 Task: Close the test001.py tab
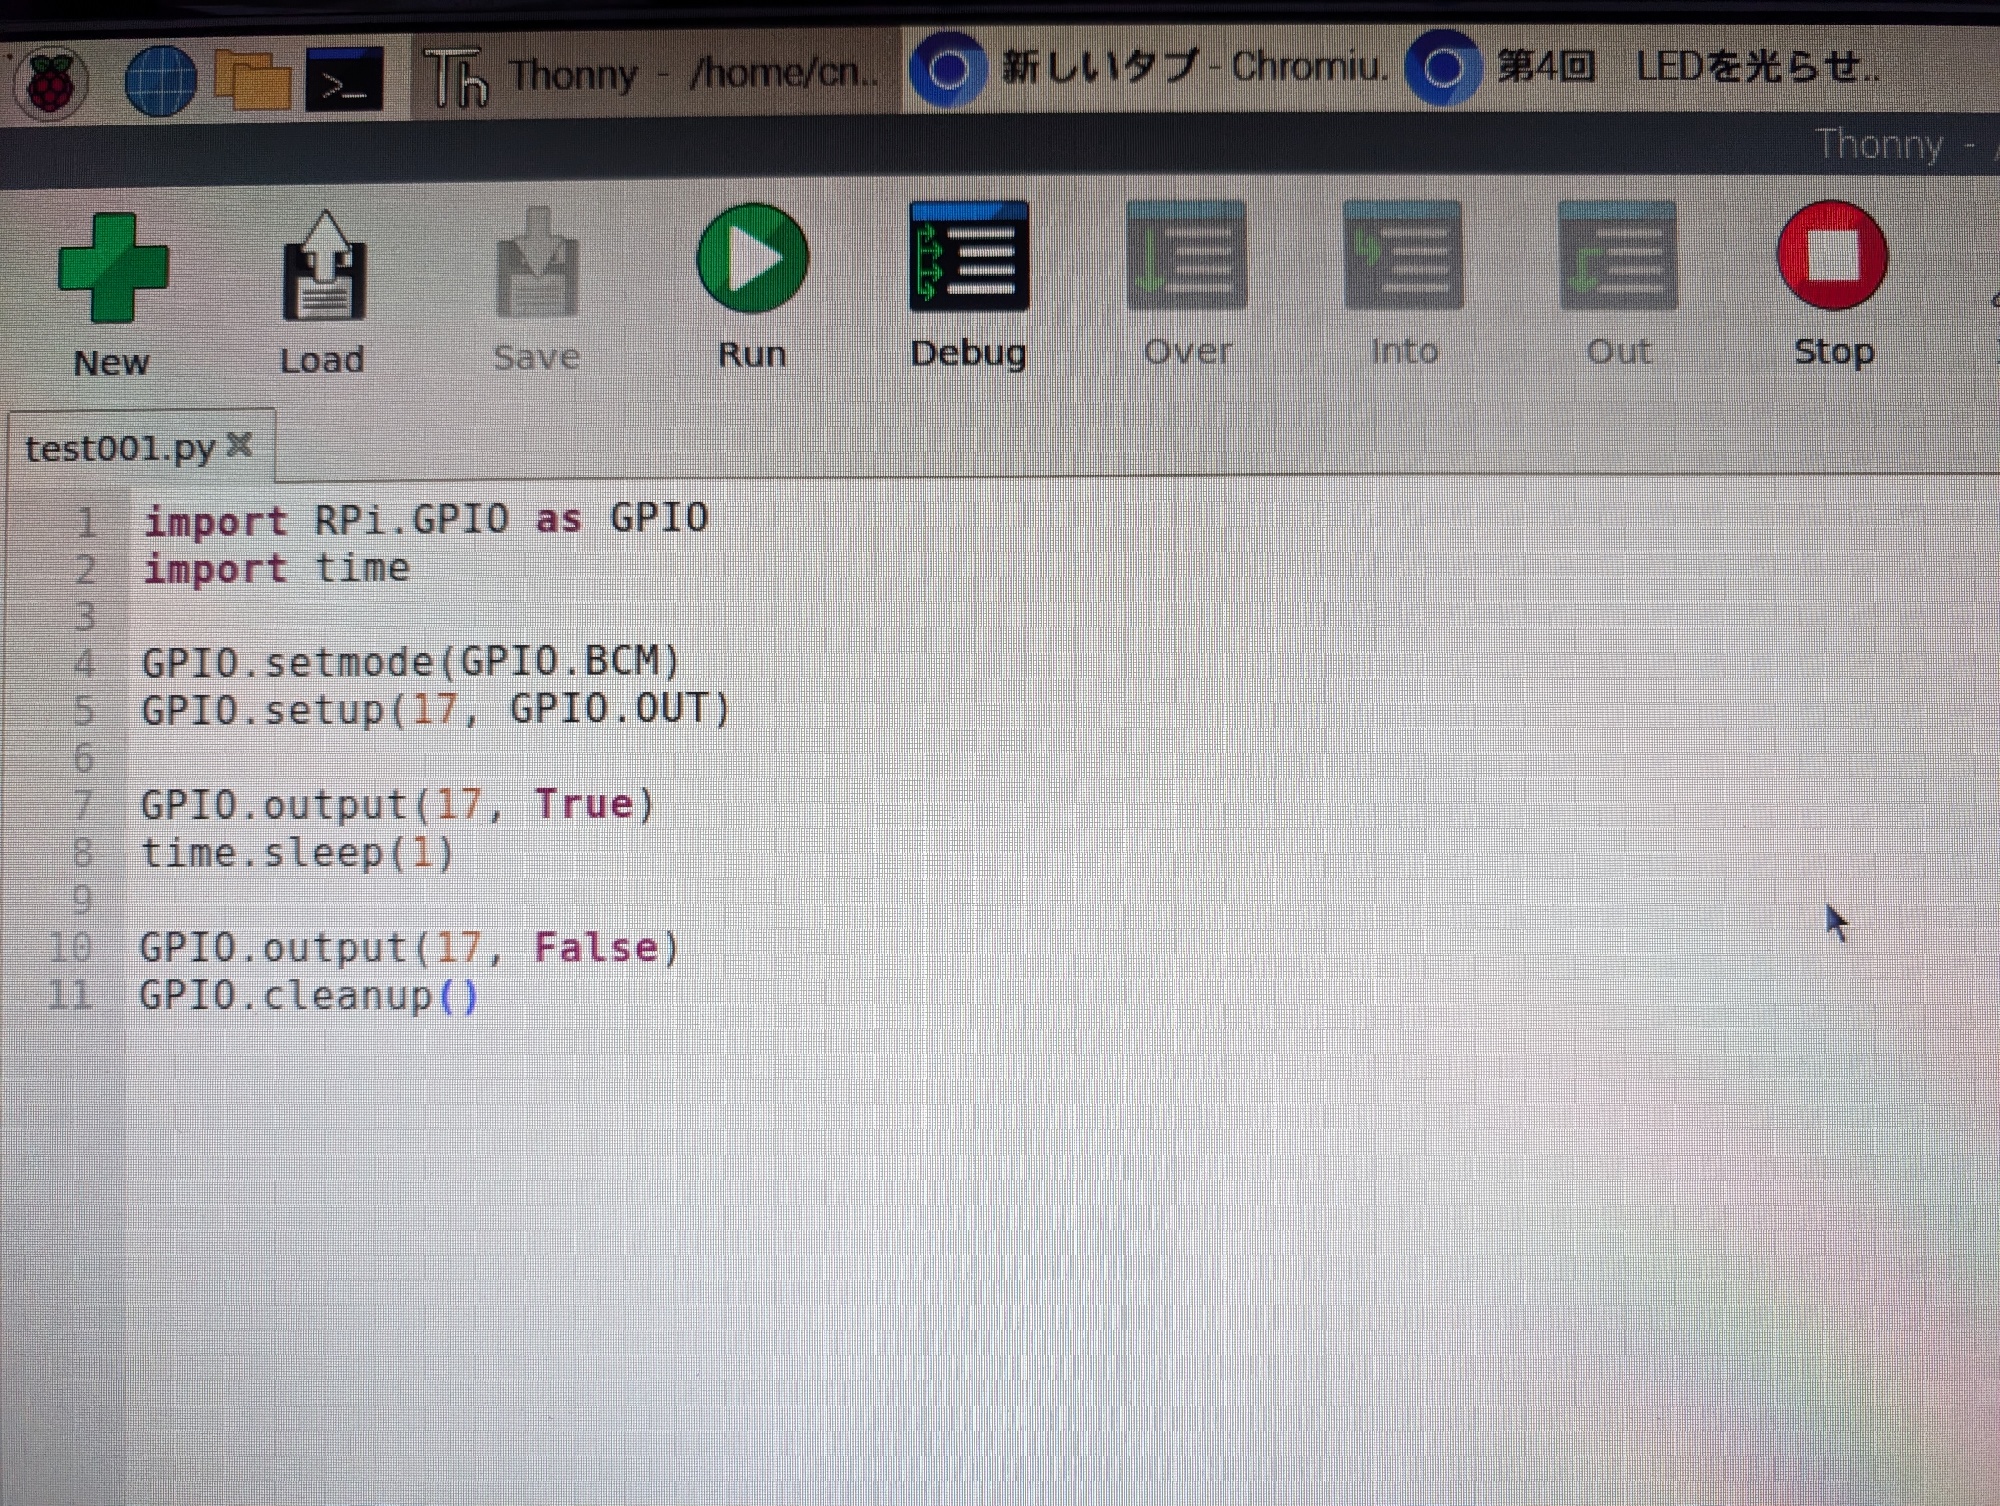coord(239,444)
